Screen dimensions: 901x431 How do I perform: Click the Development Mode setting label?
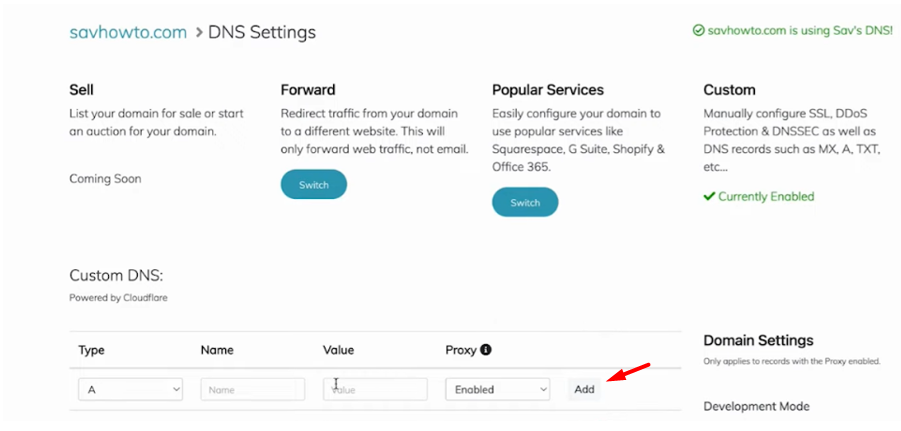click(756, 406)
